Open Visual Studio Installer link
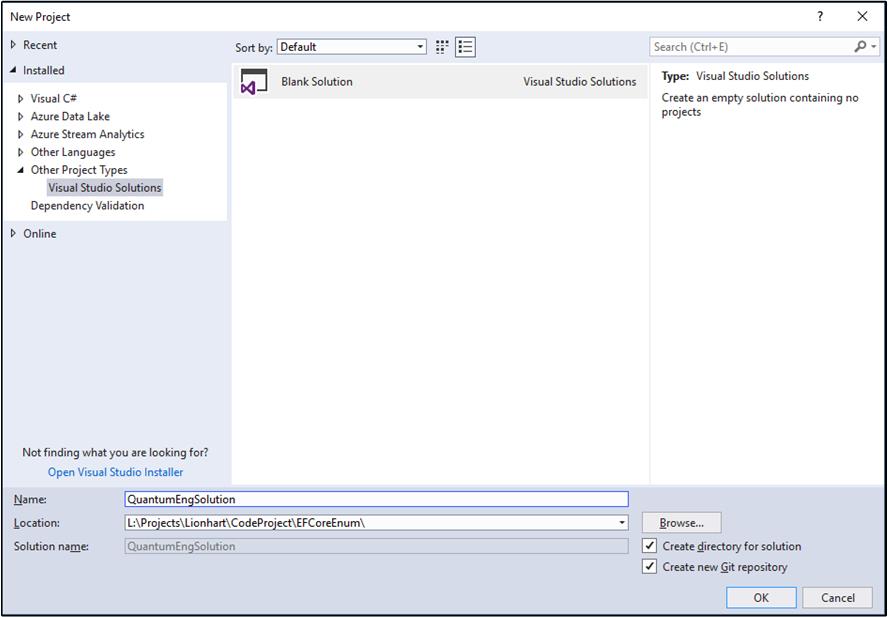Viewport: 888px width, 617px height. (116, 472)
